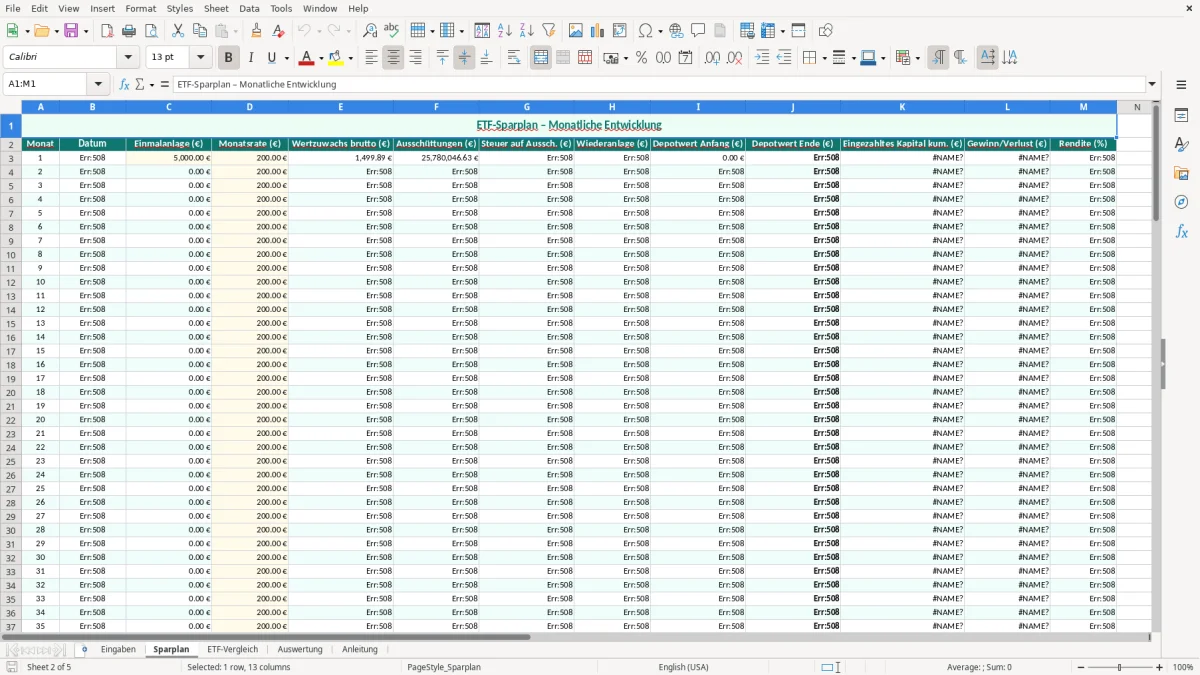This screenshot has height=675, width=1200.
Task: Adjust the zoom slider handle
Action: (x=1120, y=667)
